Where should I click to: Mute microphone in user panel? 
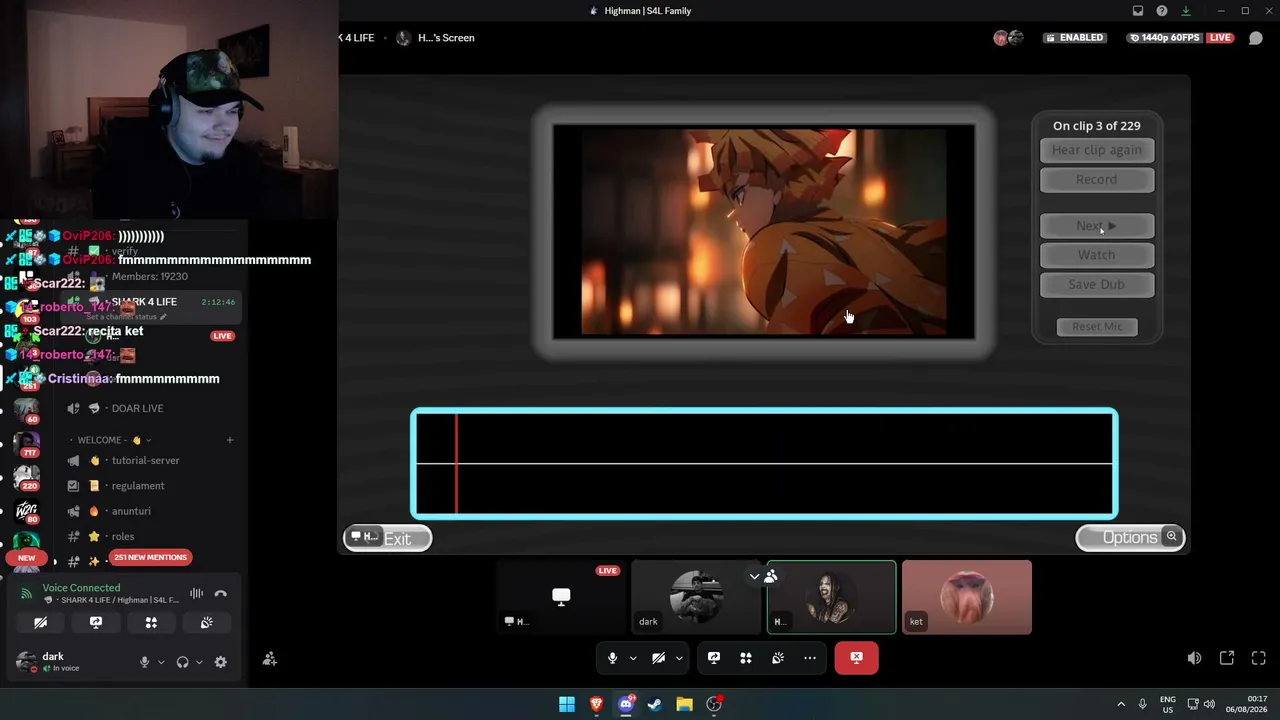[144, 662]
